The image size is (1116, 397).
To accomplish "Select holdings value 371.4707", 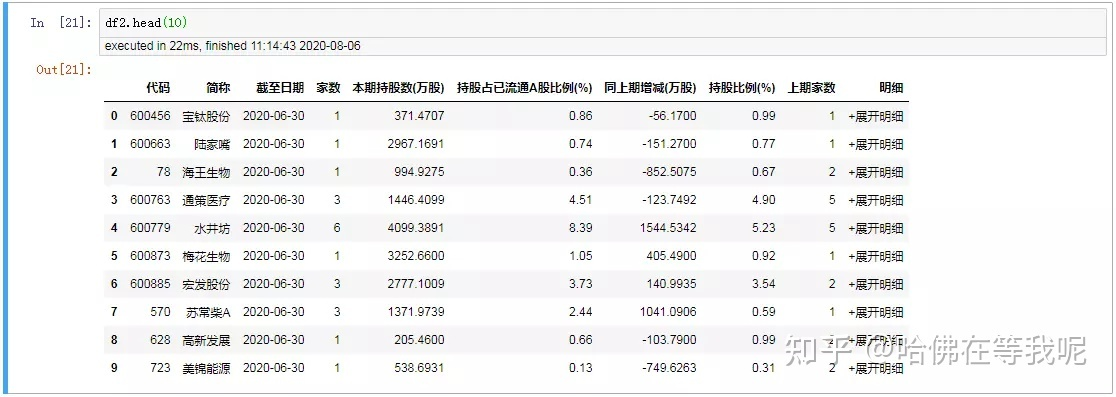I will point(419,116).
